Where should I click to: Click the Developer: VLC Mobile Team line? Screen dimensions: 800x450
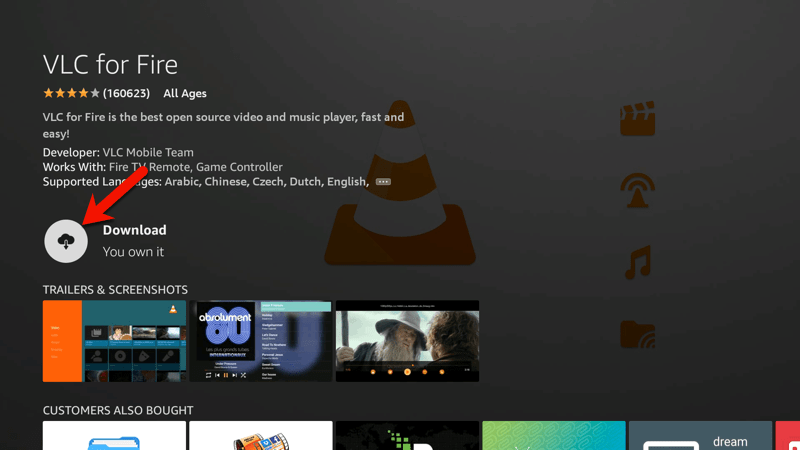tap(118, 153)
